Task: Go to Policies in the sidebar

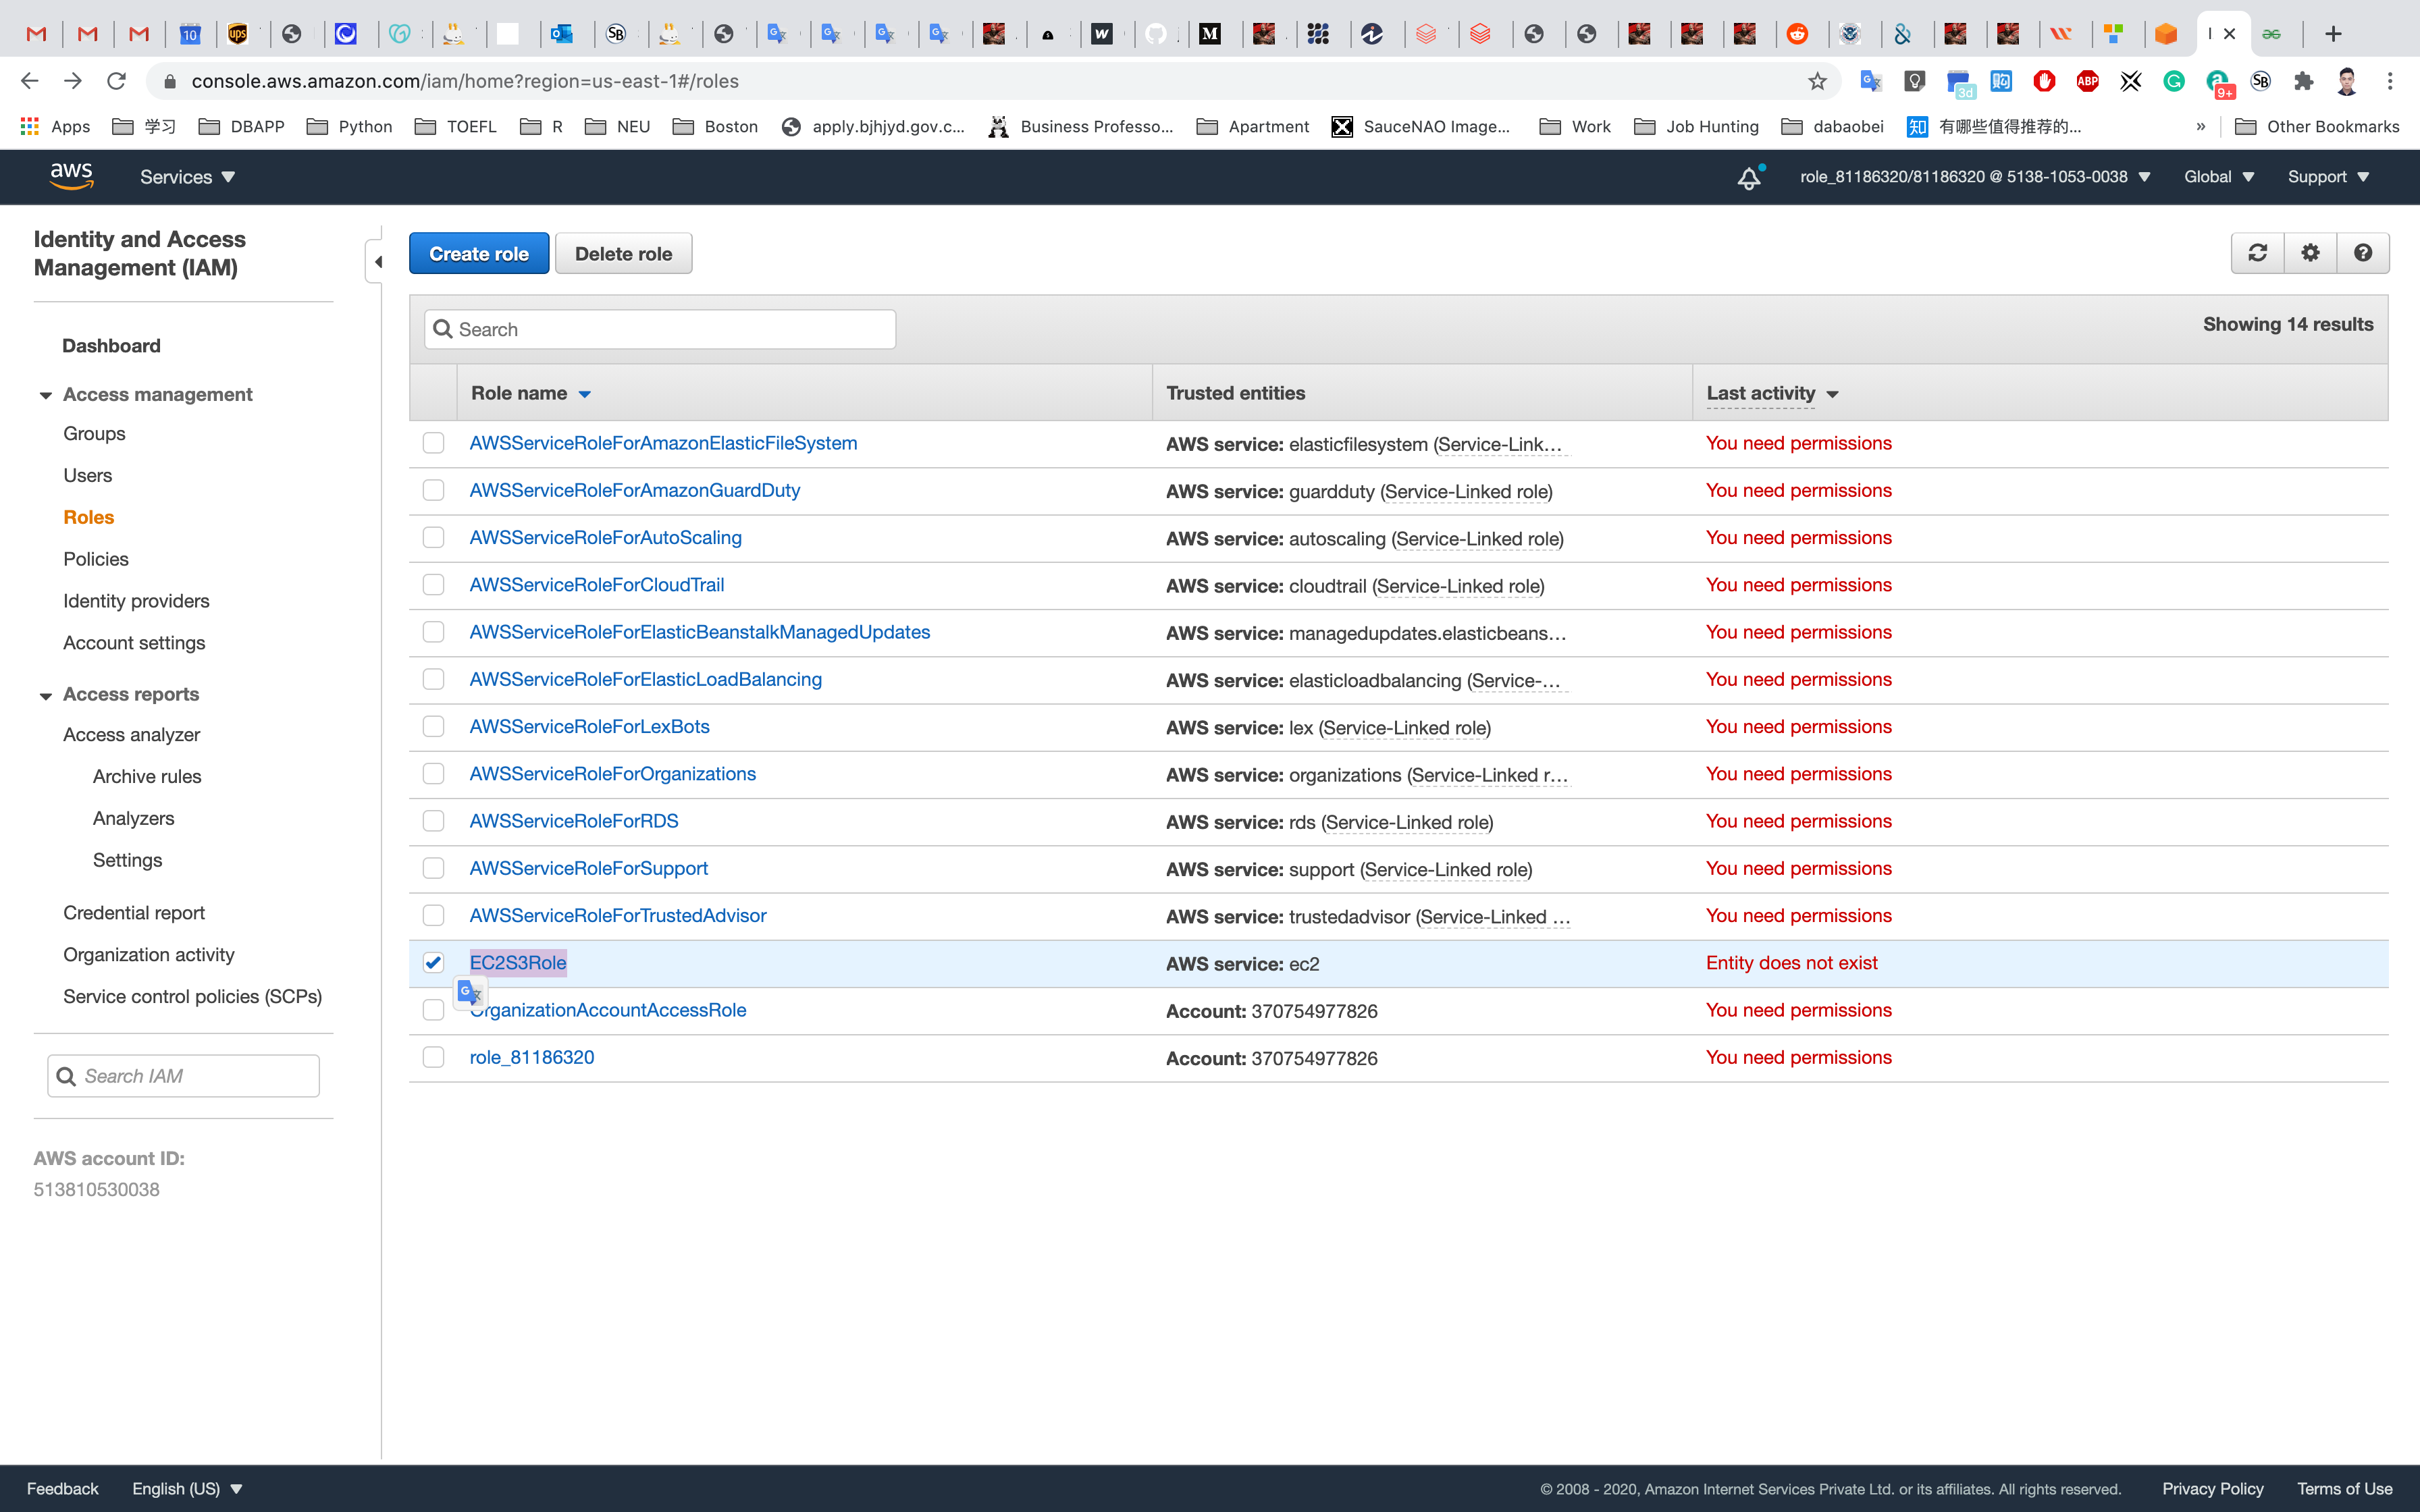Action: point(96,559)
